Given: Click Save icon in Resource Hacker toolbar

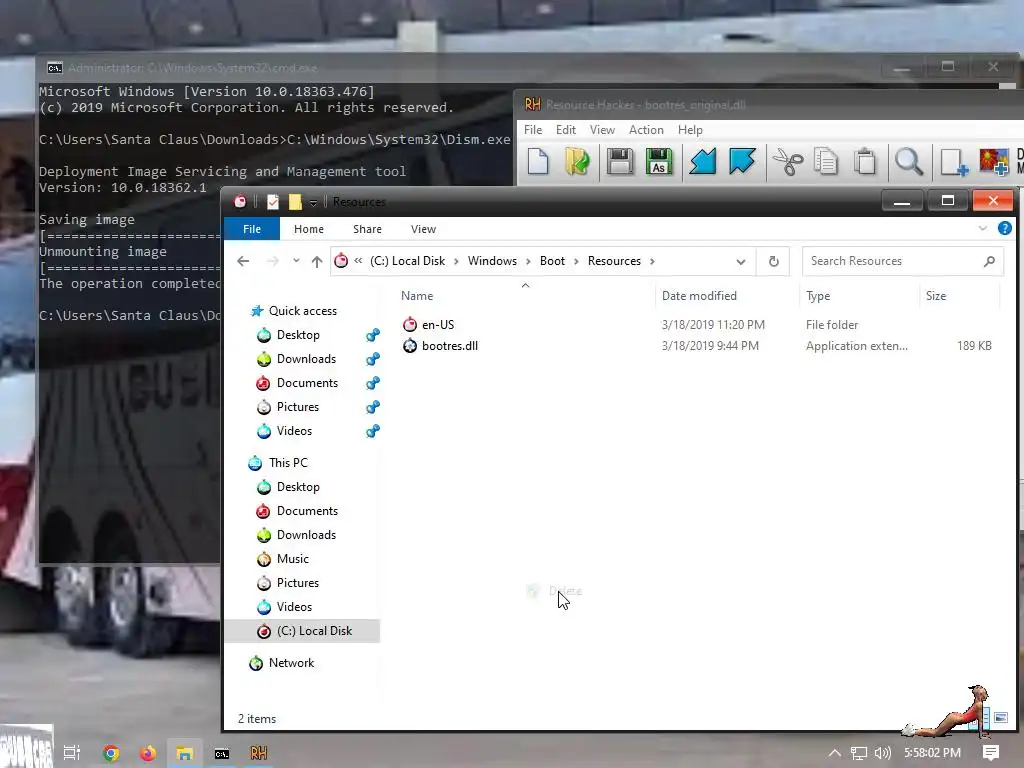Looking at the screenshot, I should (619, 161).
